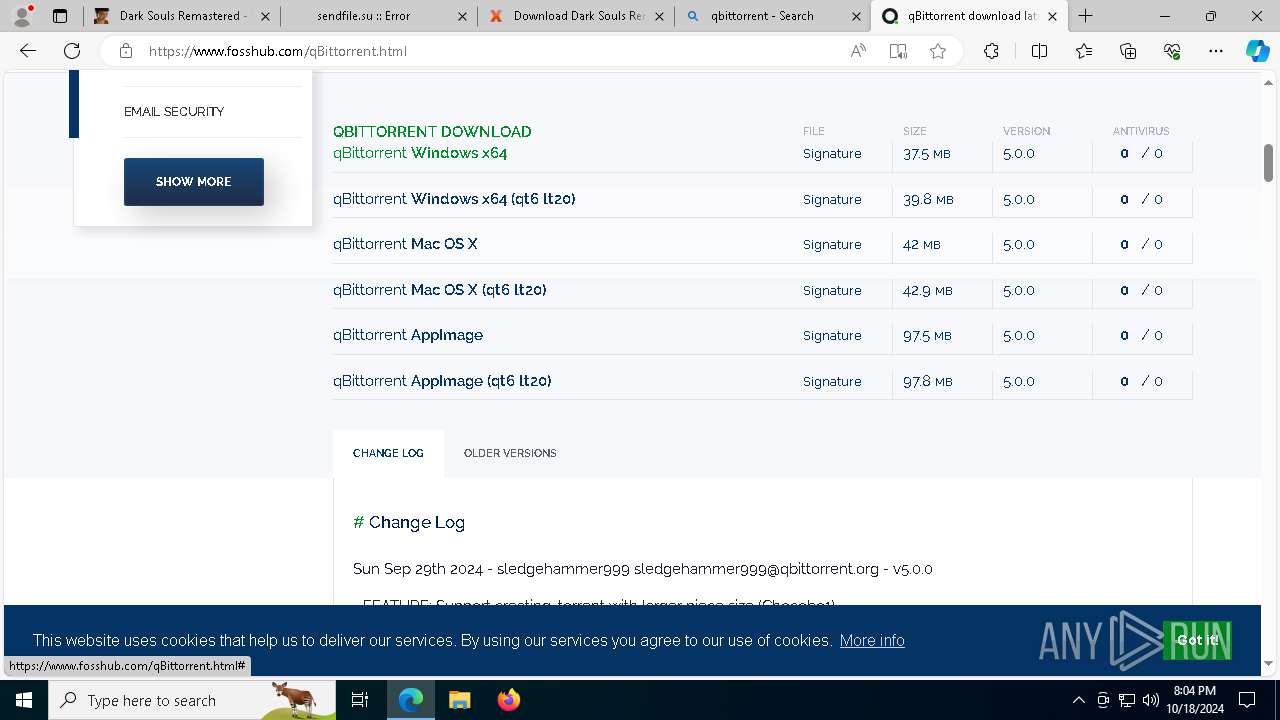1280x720 pixels.
Task: Switch to Dark Souls Remastered tab
Action: click(x=172, y=16)
